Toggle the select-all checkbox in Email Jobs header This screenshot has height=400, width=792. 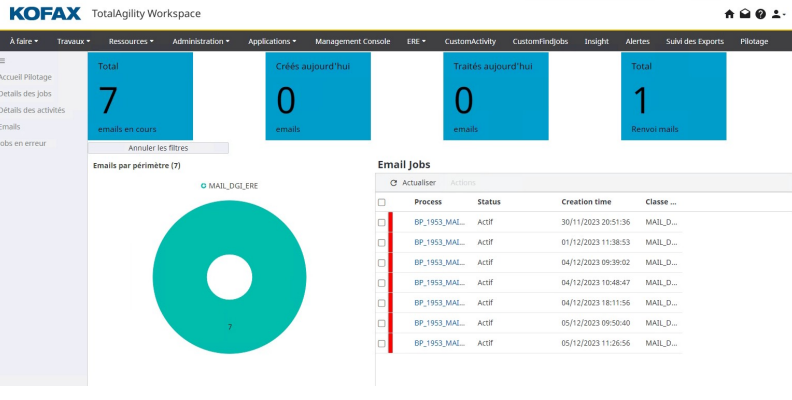coord(381,202)
